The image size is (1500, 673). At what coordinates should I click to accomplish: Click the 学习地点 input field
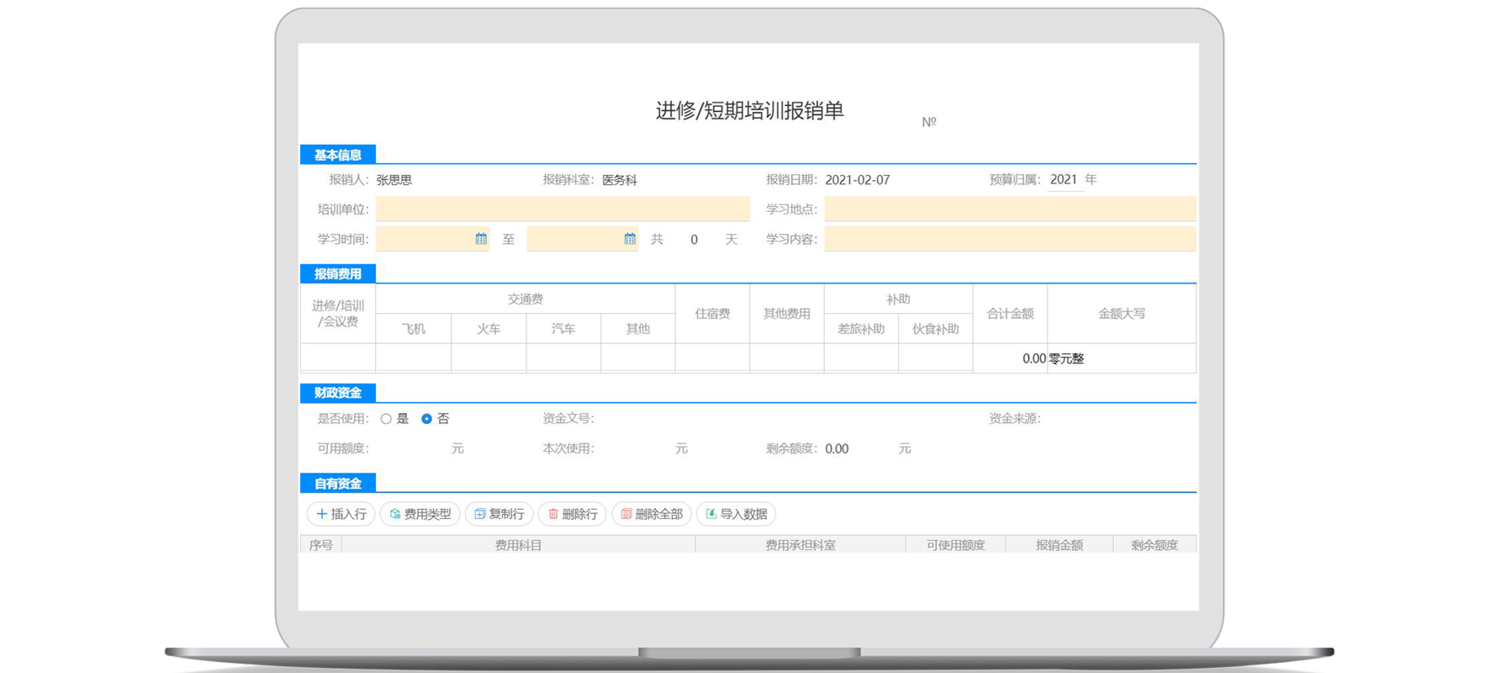[1009, 209]
